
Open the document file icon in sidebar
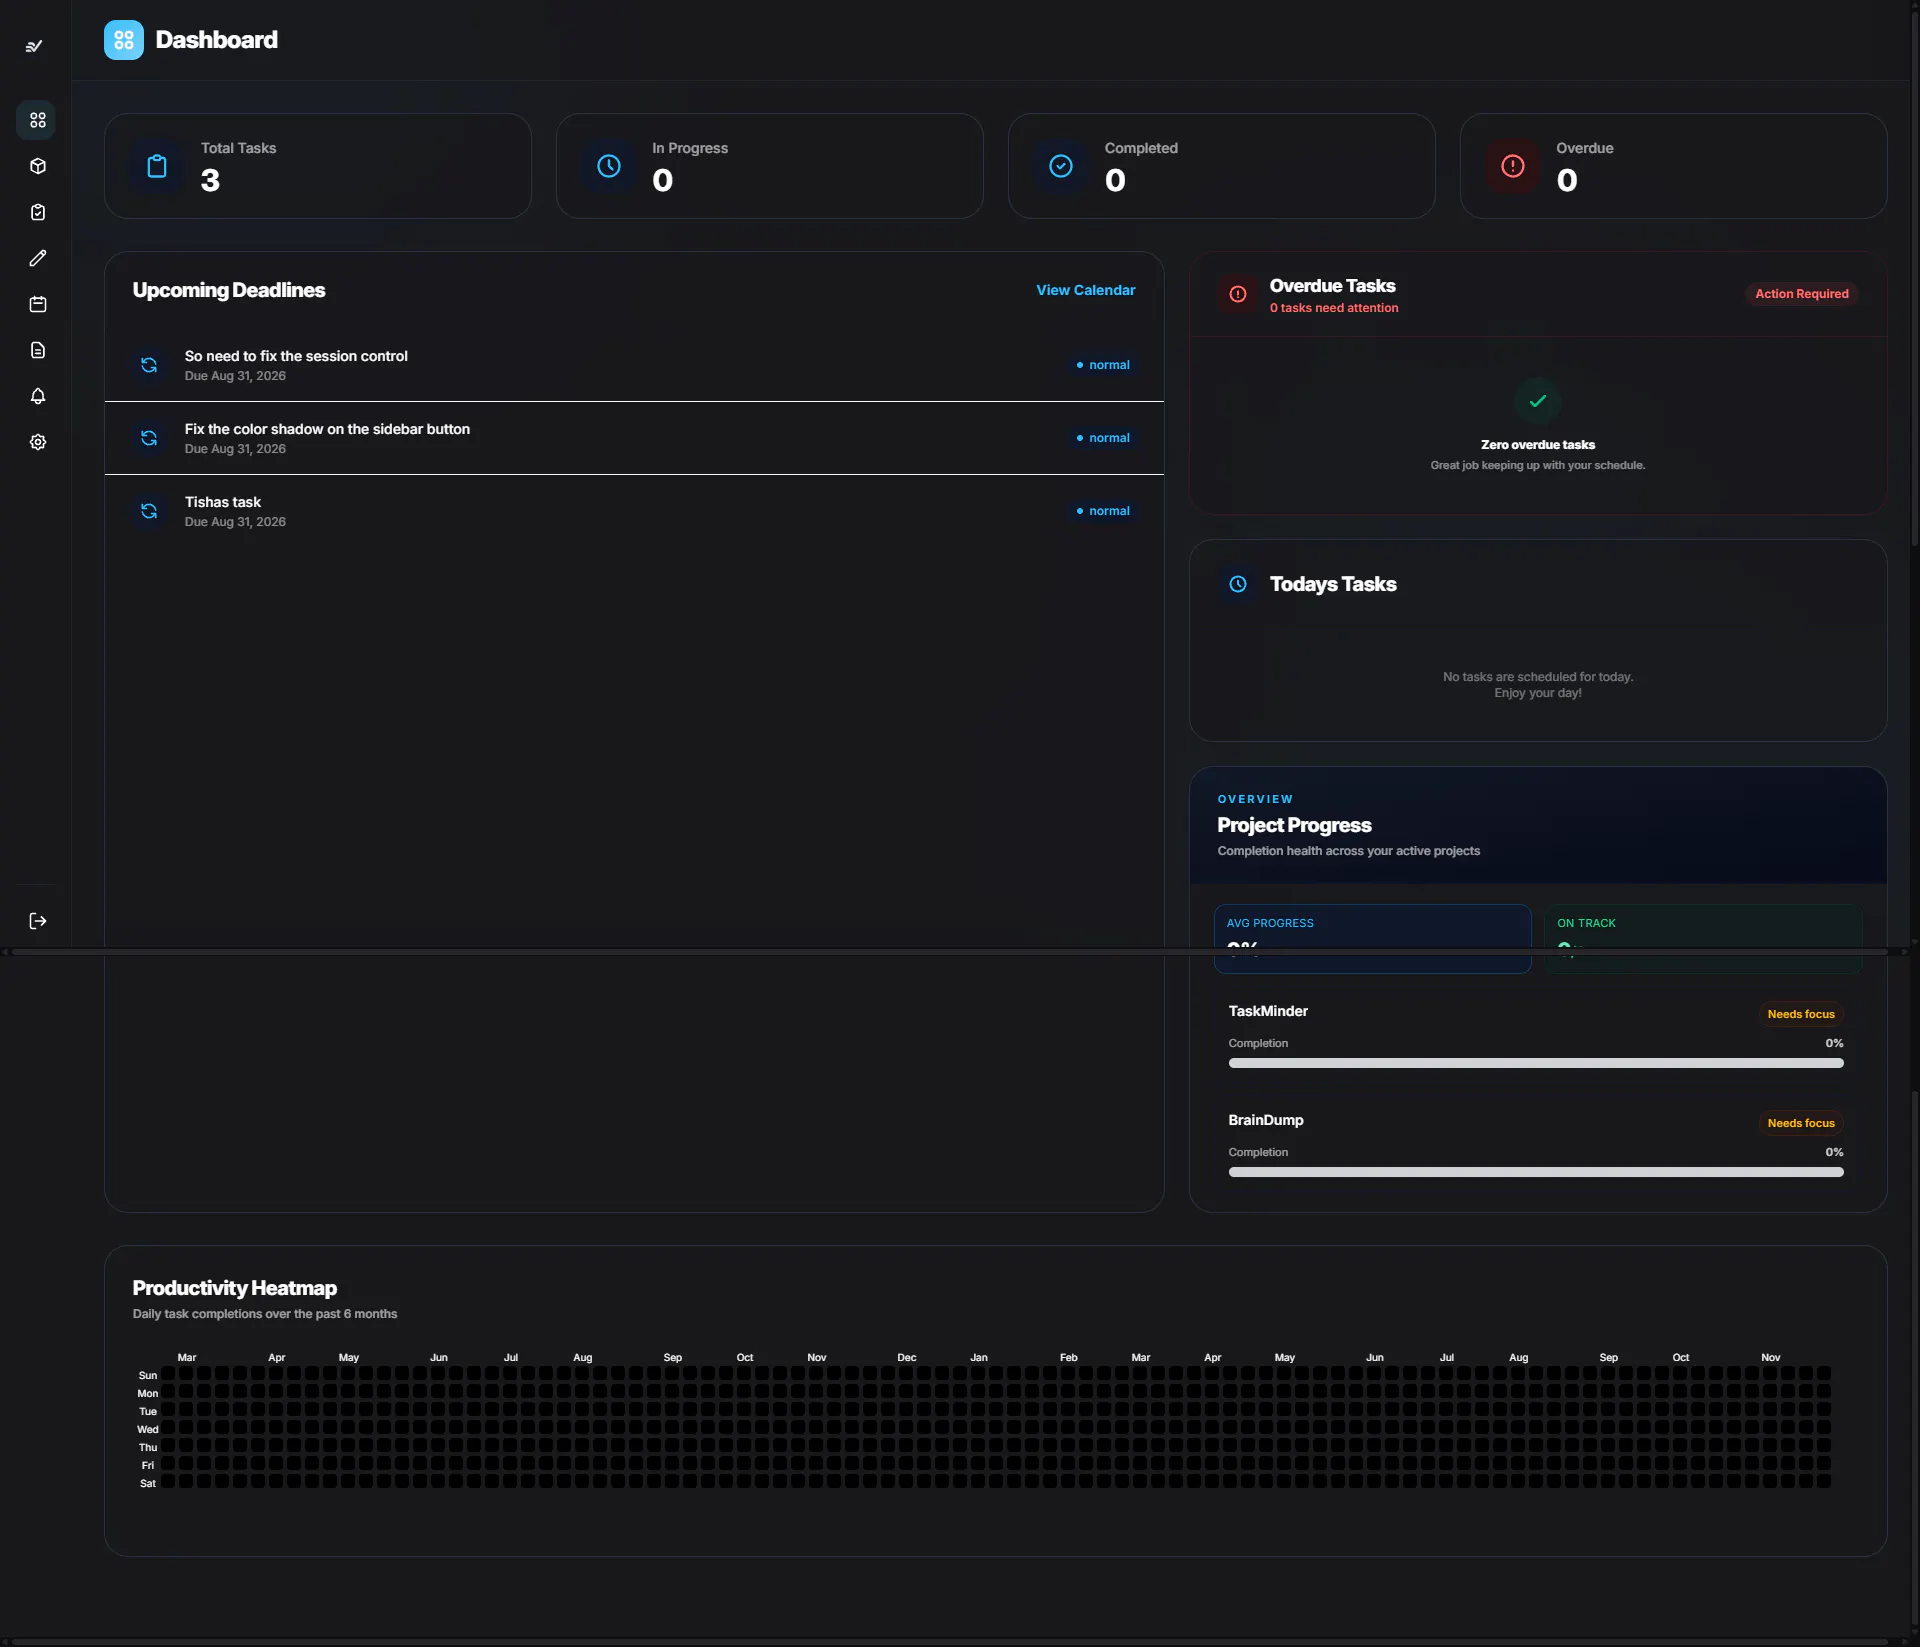tap(38, 350)
